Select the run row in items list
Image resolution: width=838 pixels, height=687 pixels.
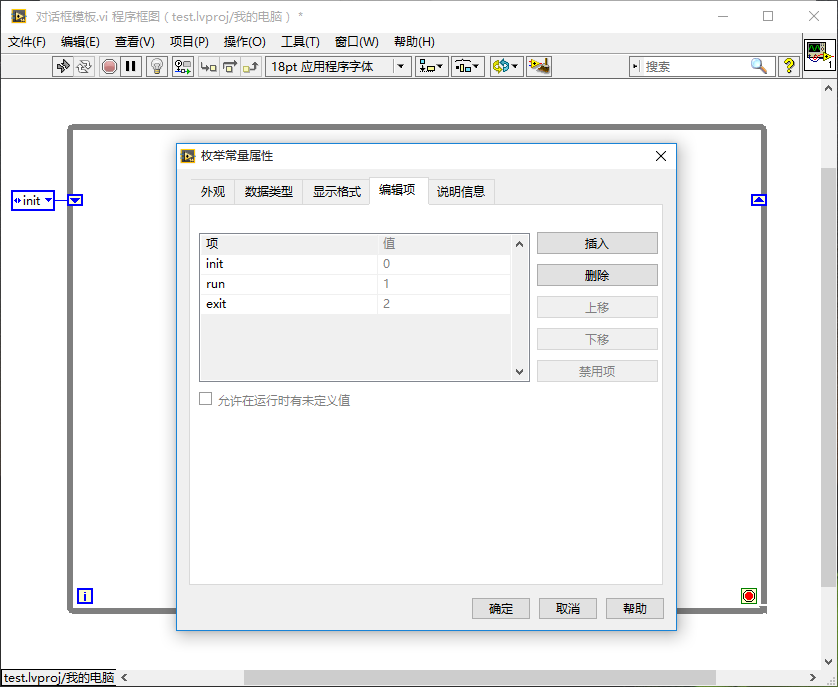point(290,284)
